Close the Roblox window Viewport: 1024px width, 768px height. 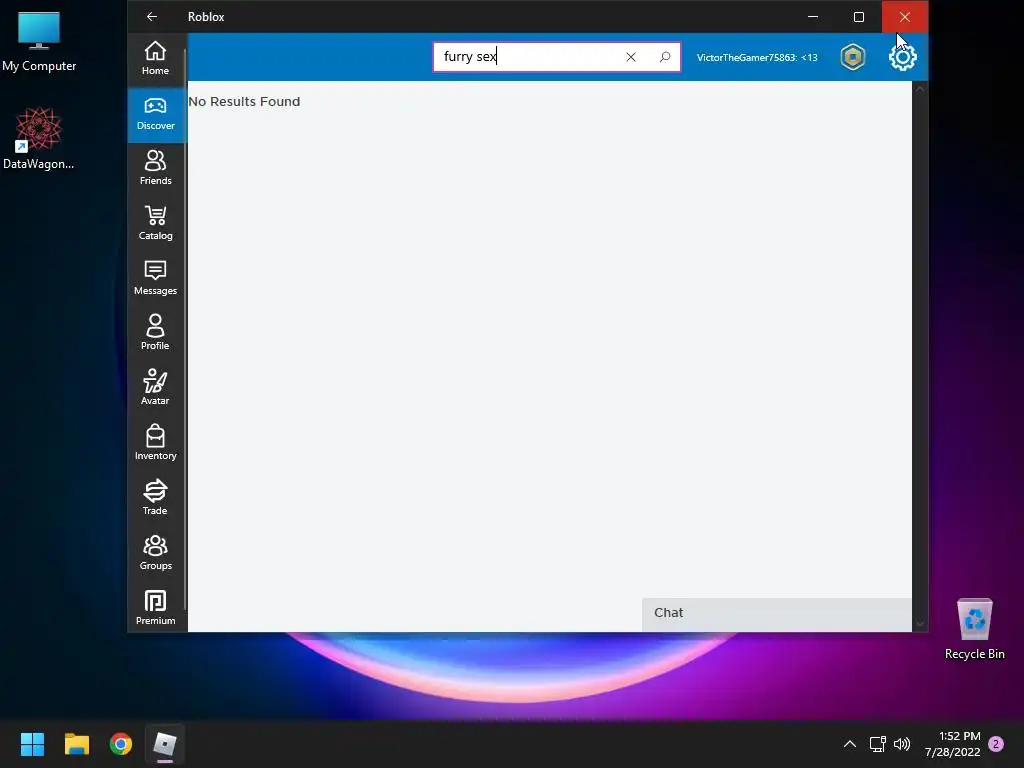tap(904, 16)
